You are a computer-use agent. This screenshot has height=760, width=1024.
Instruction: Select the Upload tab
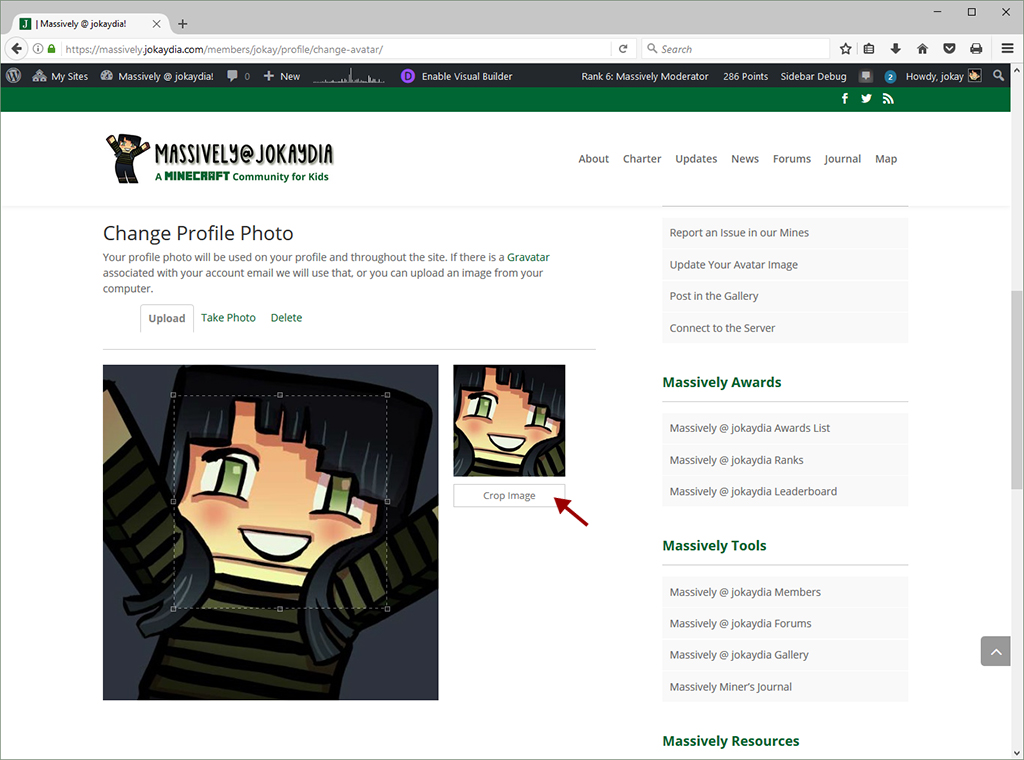(167, 318)
